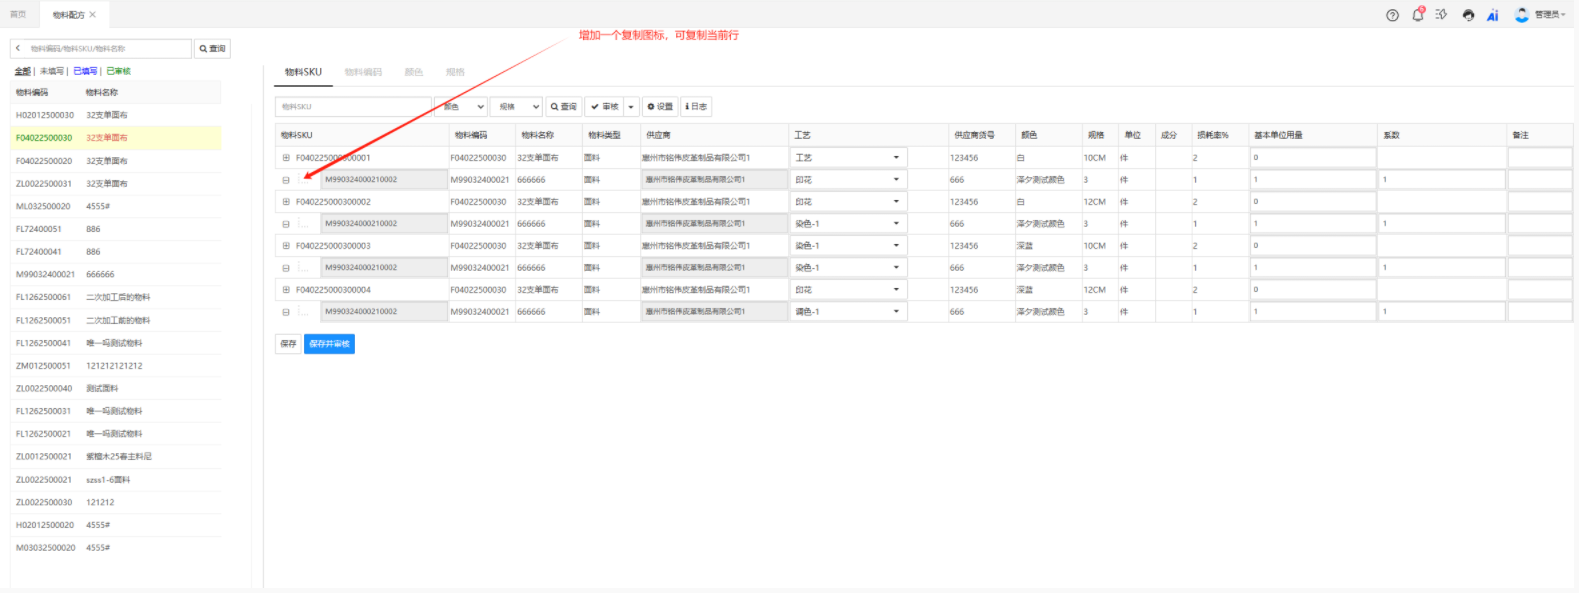Open the customer service headset icon
This screenshot has width=1579, height=593.
pyautogui.click(x=1468, y=15)
